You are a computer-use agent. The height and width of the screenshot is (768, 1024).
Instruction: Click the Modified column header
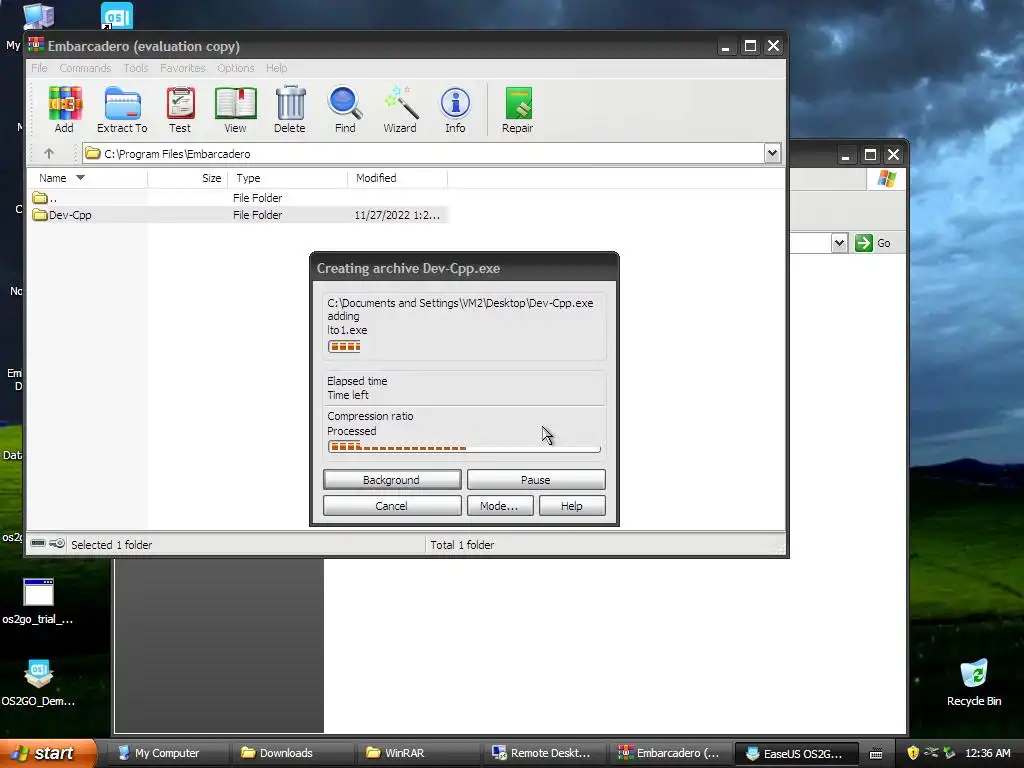pyautogui.click(x=397, y=178)
